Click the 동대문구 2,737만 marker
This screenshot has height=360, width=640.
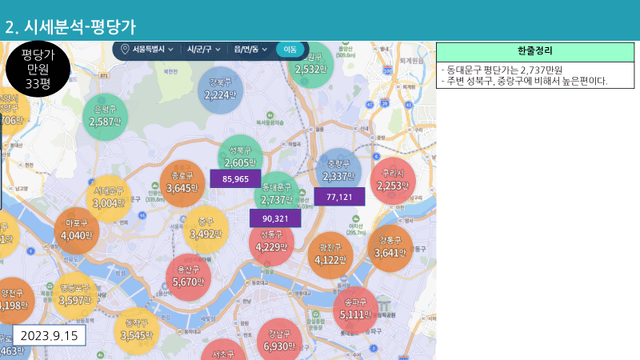coord(277,193)
